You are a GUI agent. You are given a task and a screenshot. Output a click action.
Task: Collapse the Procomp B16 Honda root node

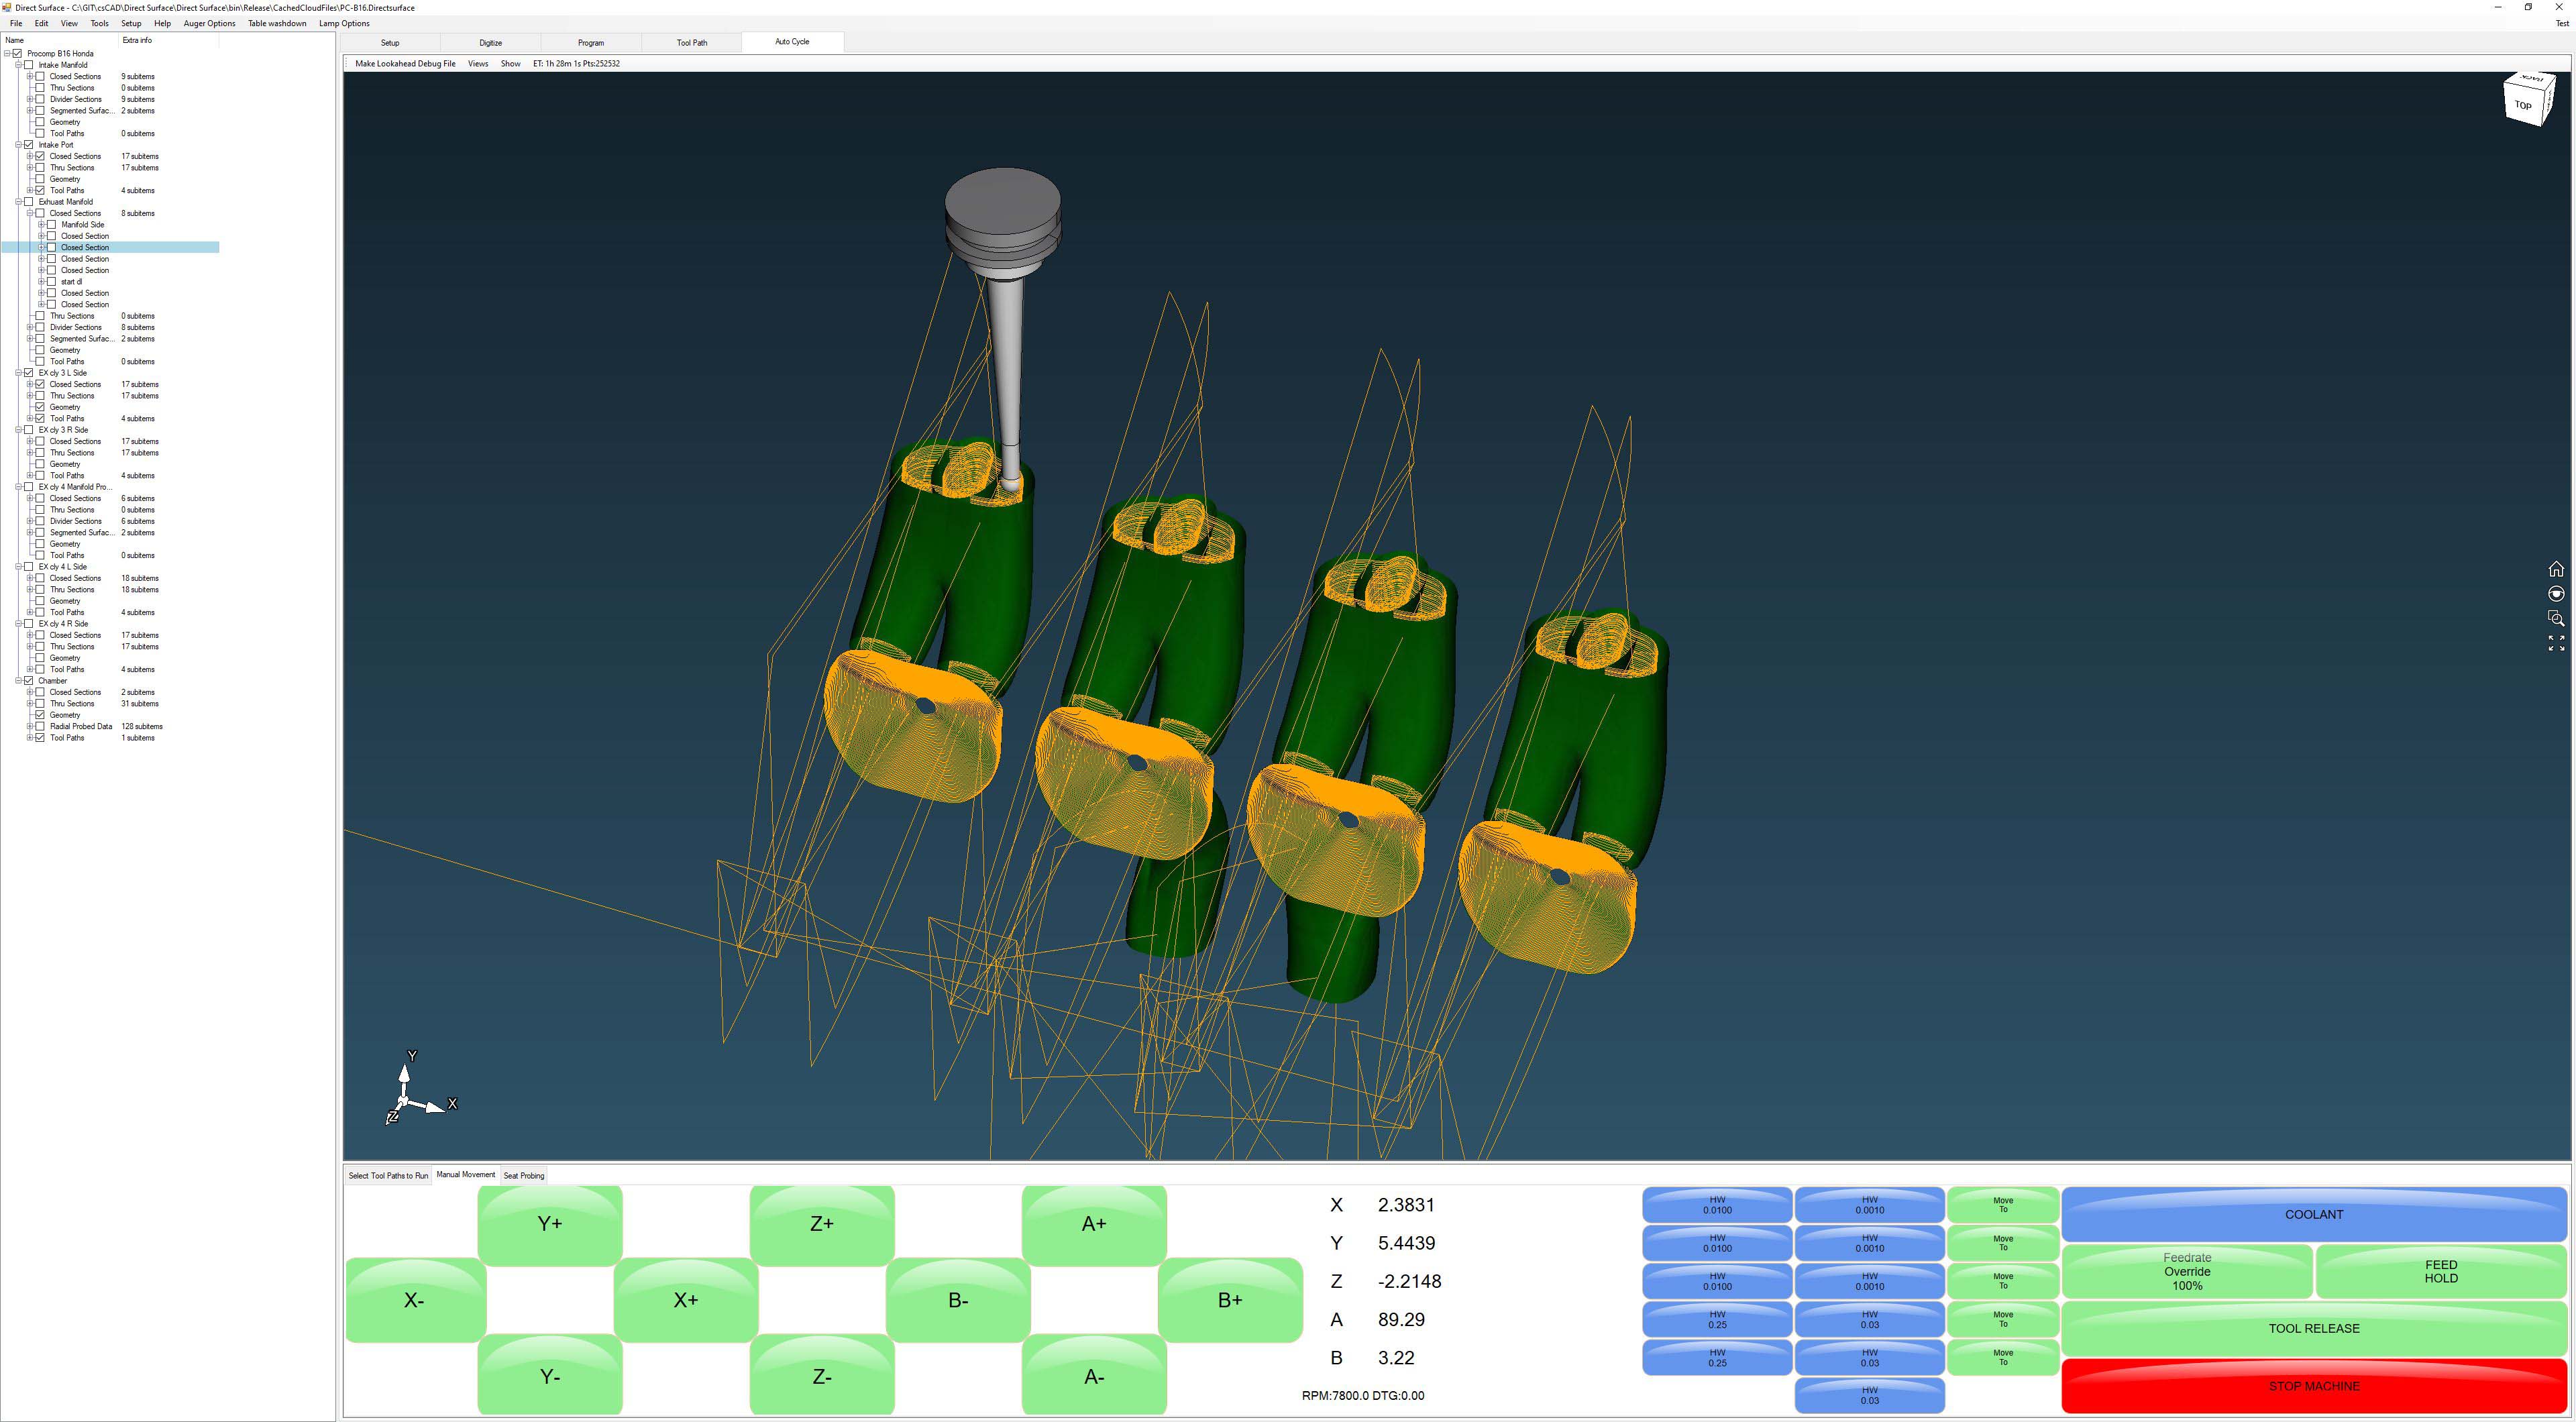coord(7,54)
